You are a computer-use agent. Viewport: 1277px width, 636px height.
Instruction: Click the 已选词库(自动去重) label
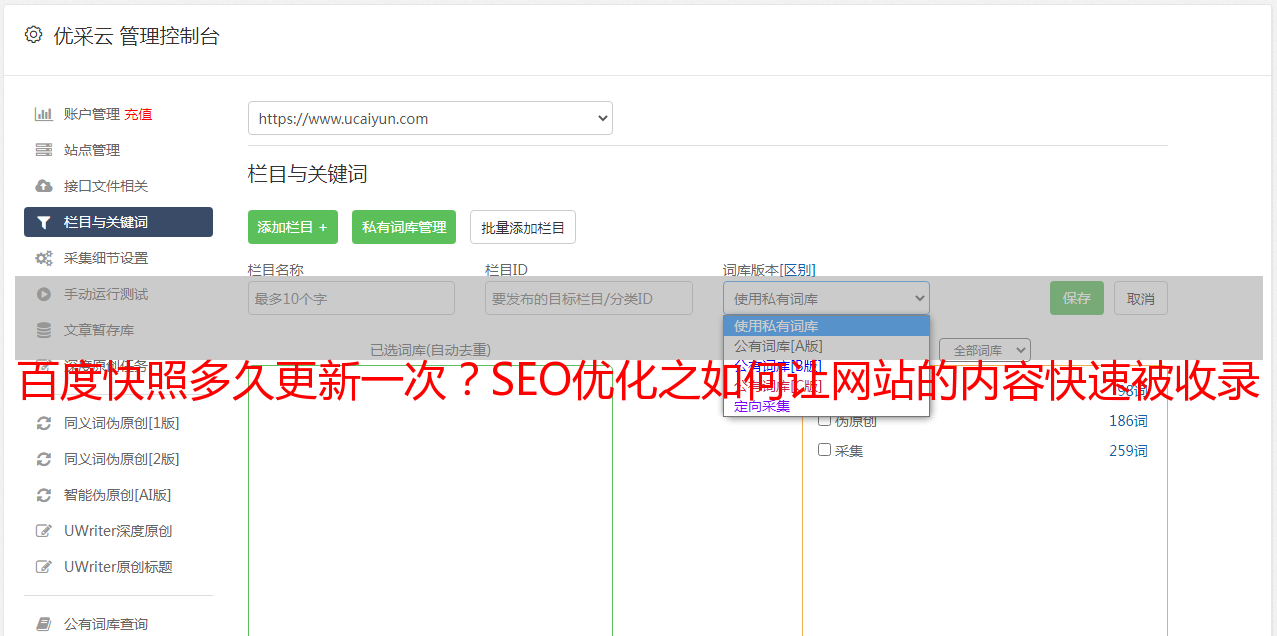click(x=430, y=350)
